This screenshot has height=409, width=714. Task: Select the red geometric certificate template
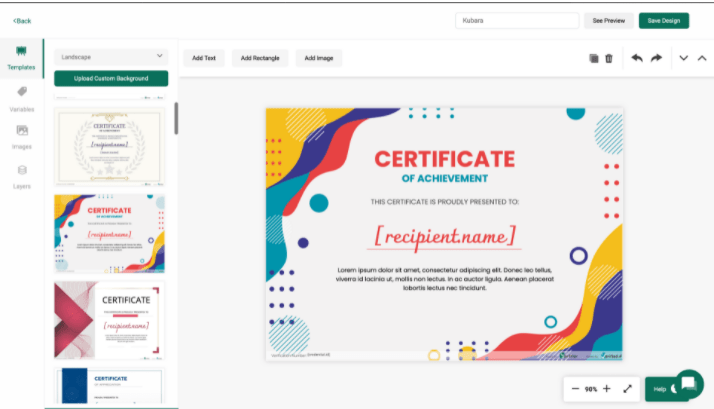110,319
